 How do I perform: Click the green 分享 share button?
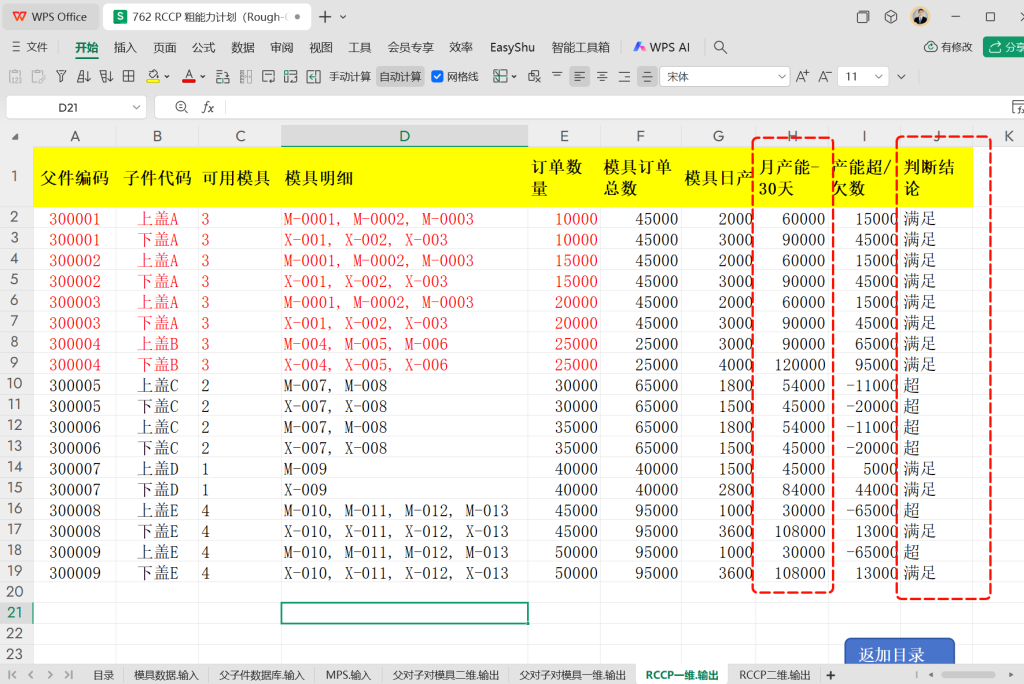(x=1006, y=47)
